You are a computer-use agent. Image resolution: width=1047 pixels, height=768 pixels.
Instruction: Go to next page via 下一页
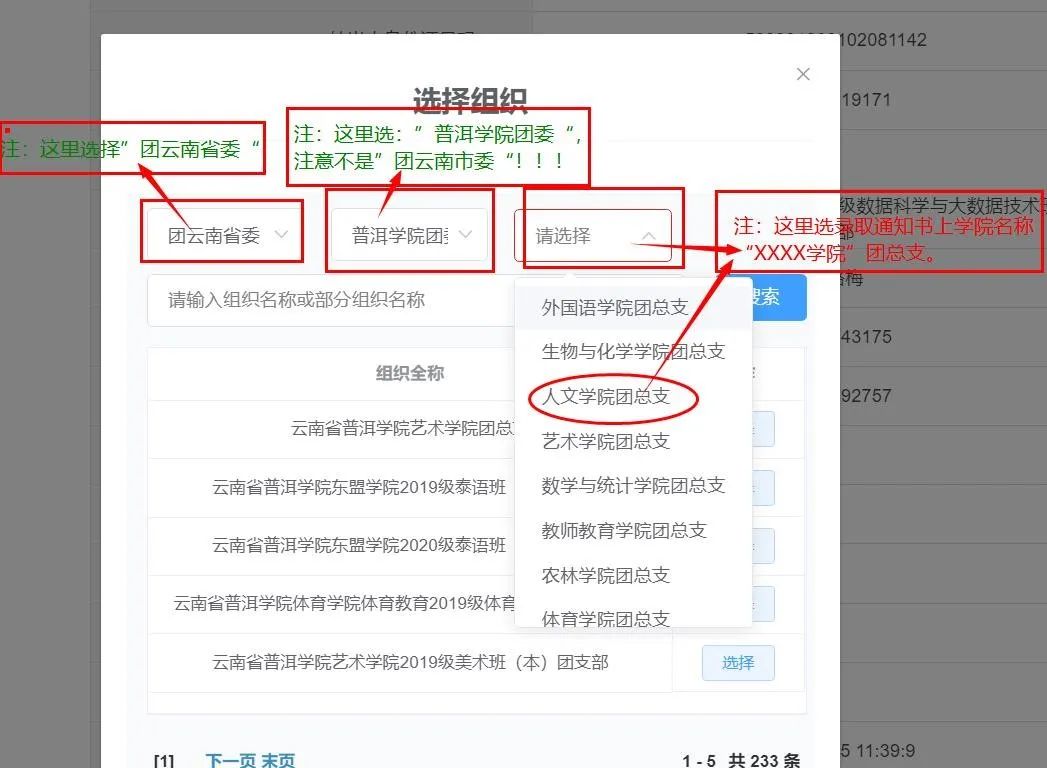230,761
